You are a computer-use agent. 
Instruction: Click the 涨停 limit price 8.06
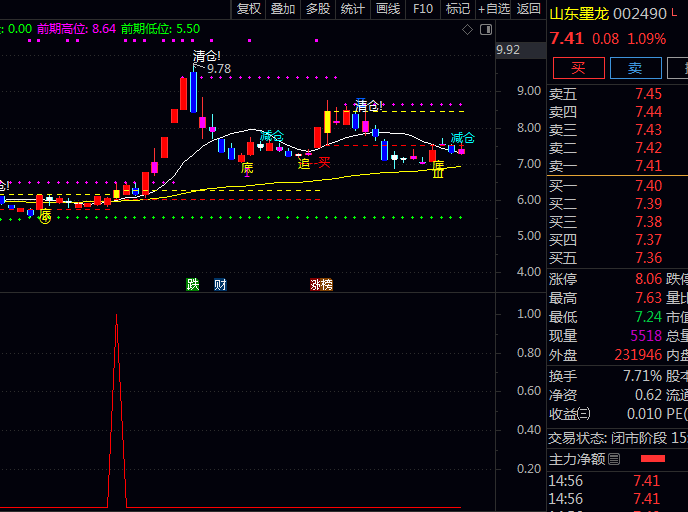point(648,279)
